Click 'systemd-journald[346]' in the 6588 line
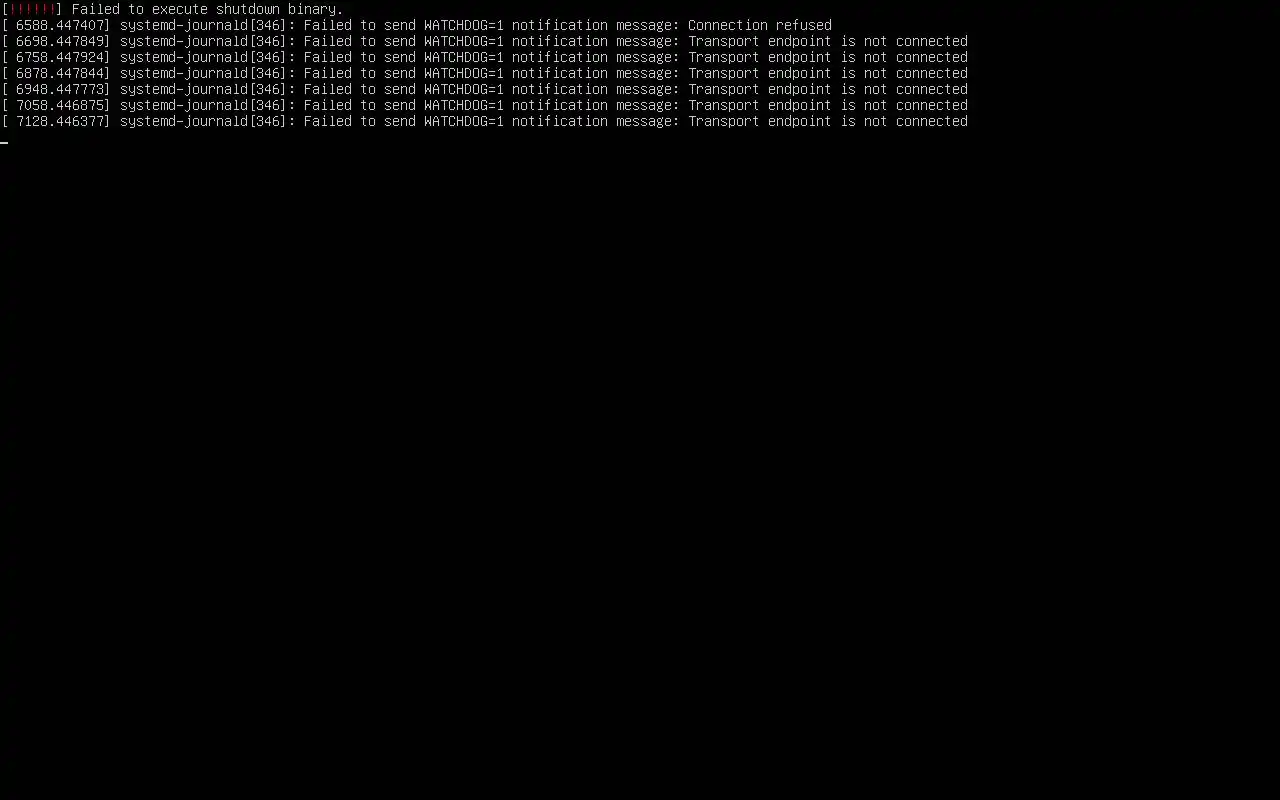 (204, 25)
